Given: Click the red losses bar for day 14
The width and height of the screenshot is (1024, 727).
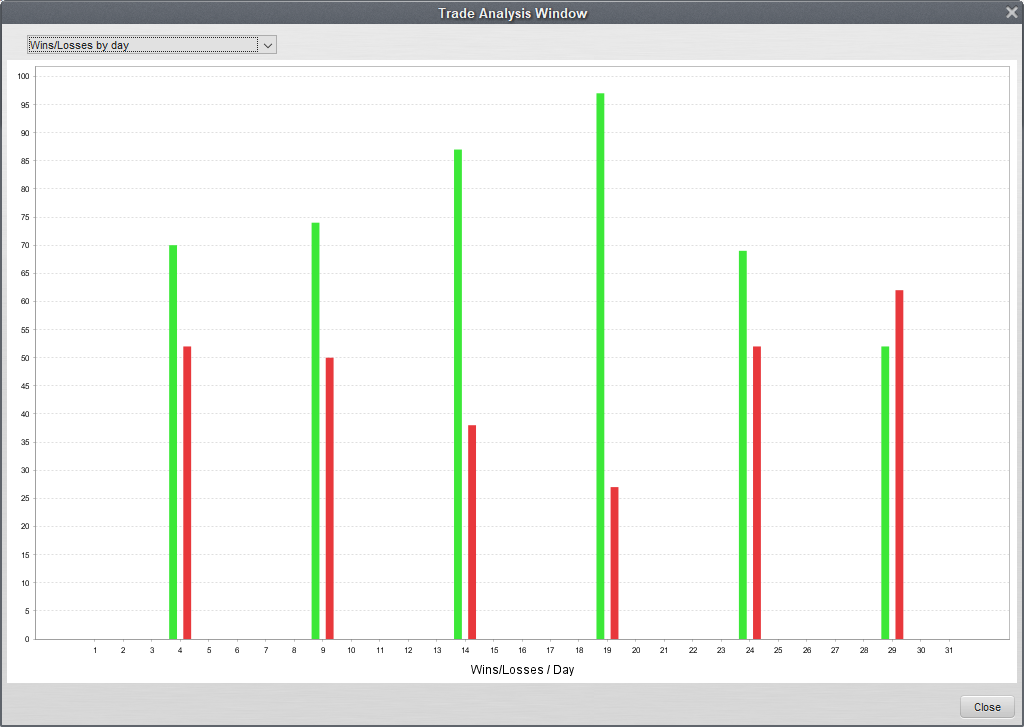Looking at the screenshot, I should pos(472,531).
